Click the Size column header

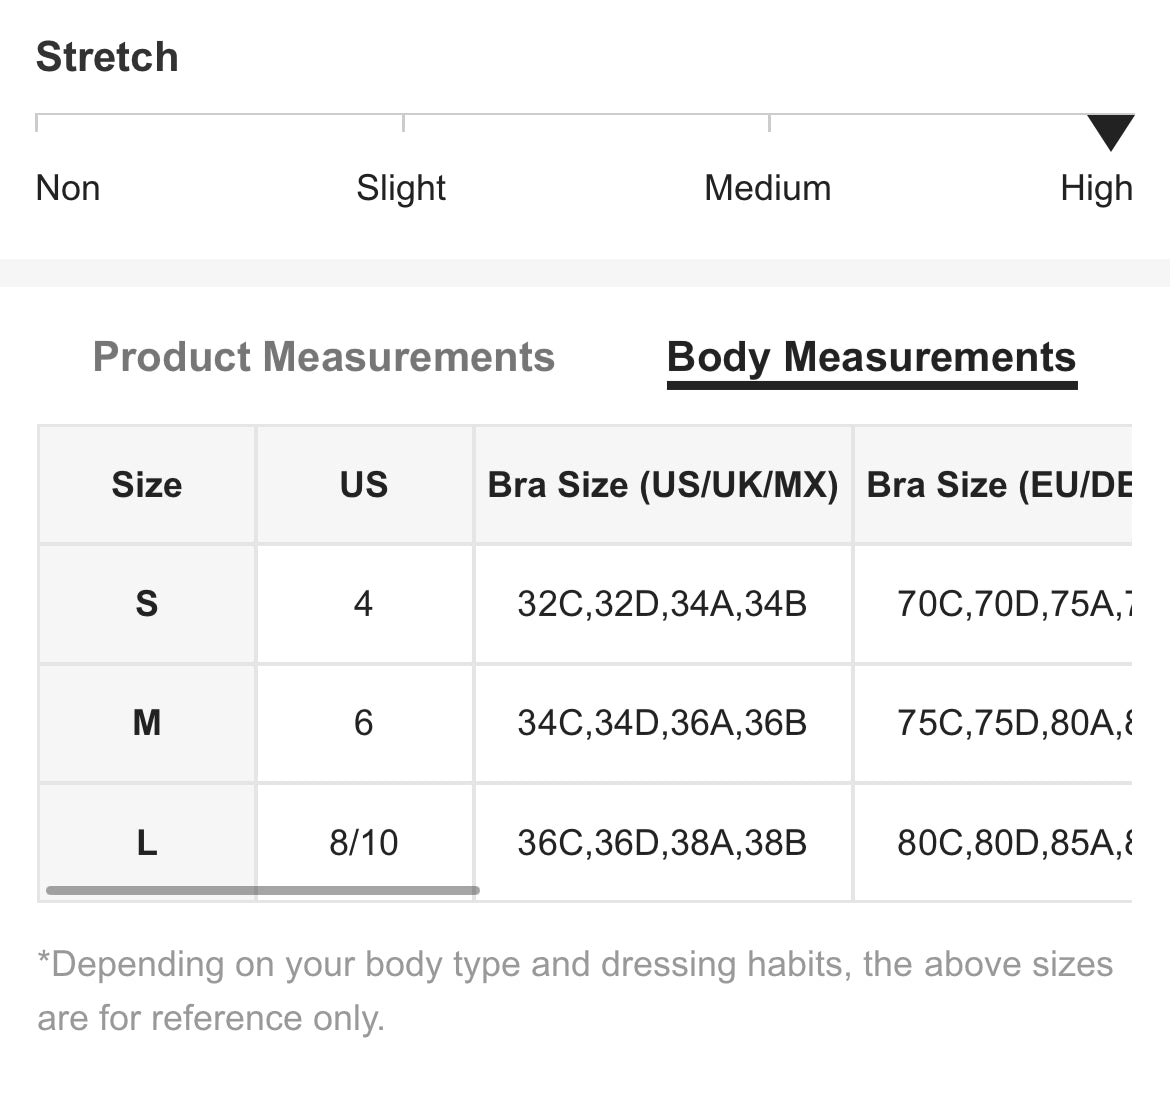tap(147, 485)
